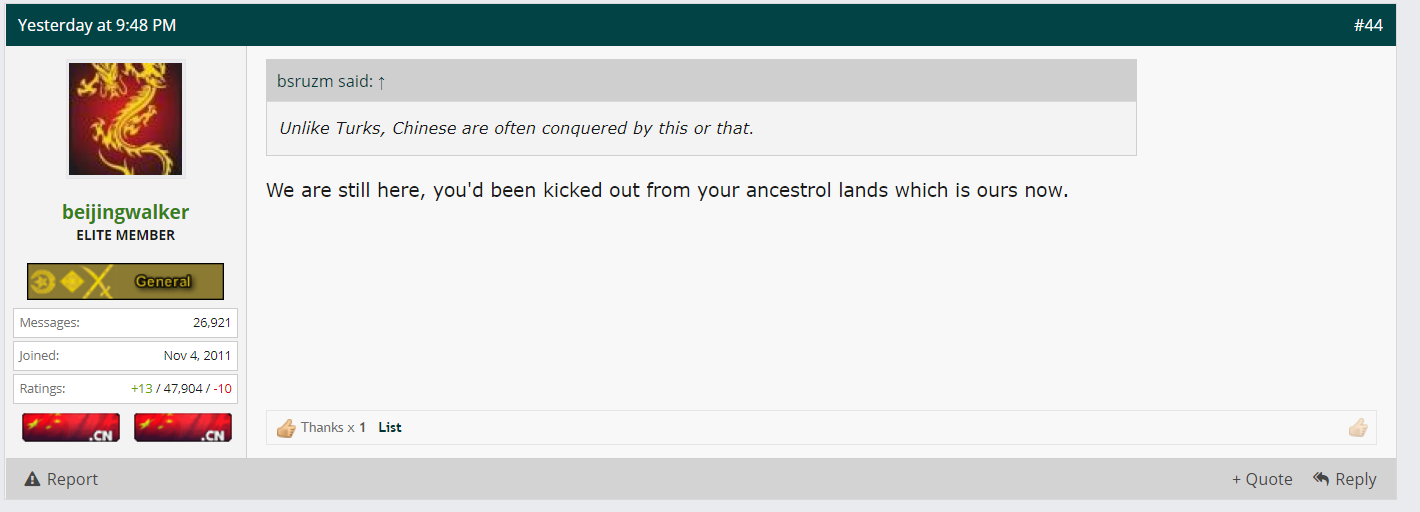Image resolution: width=1420 pixels, height=512 pixels.
Task: Click the Reply arrow icon
Action: tap(1321, 479)
